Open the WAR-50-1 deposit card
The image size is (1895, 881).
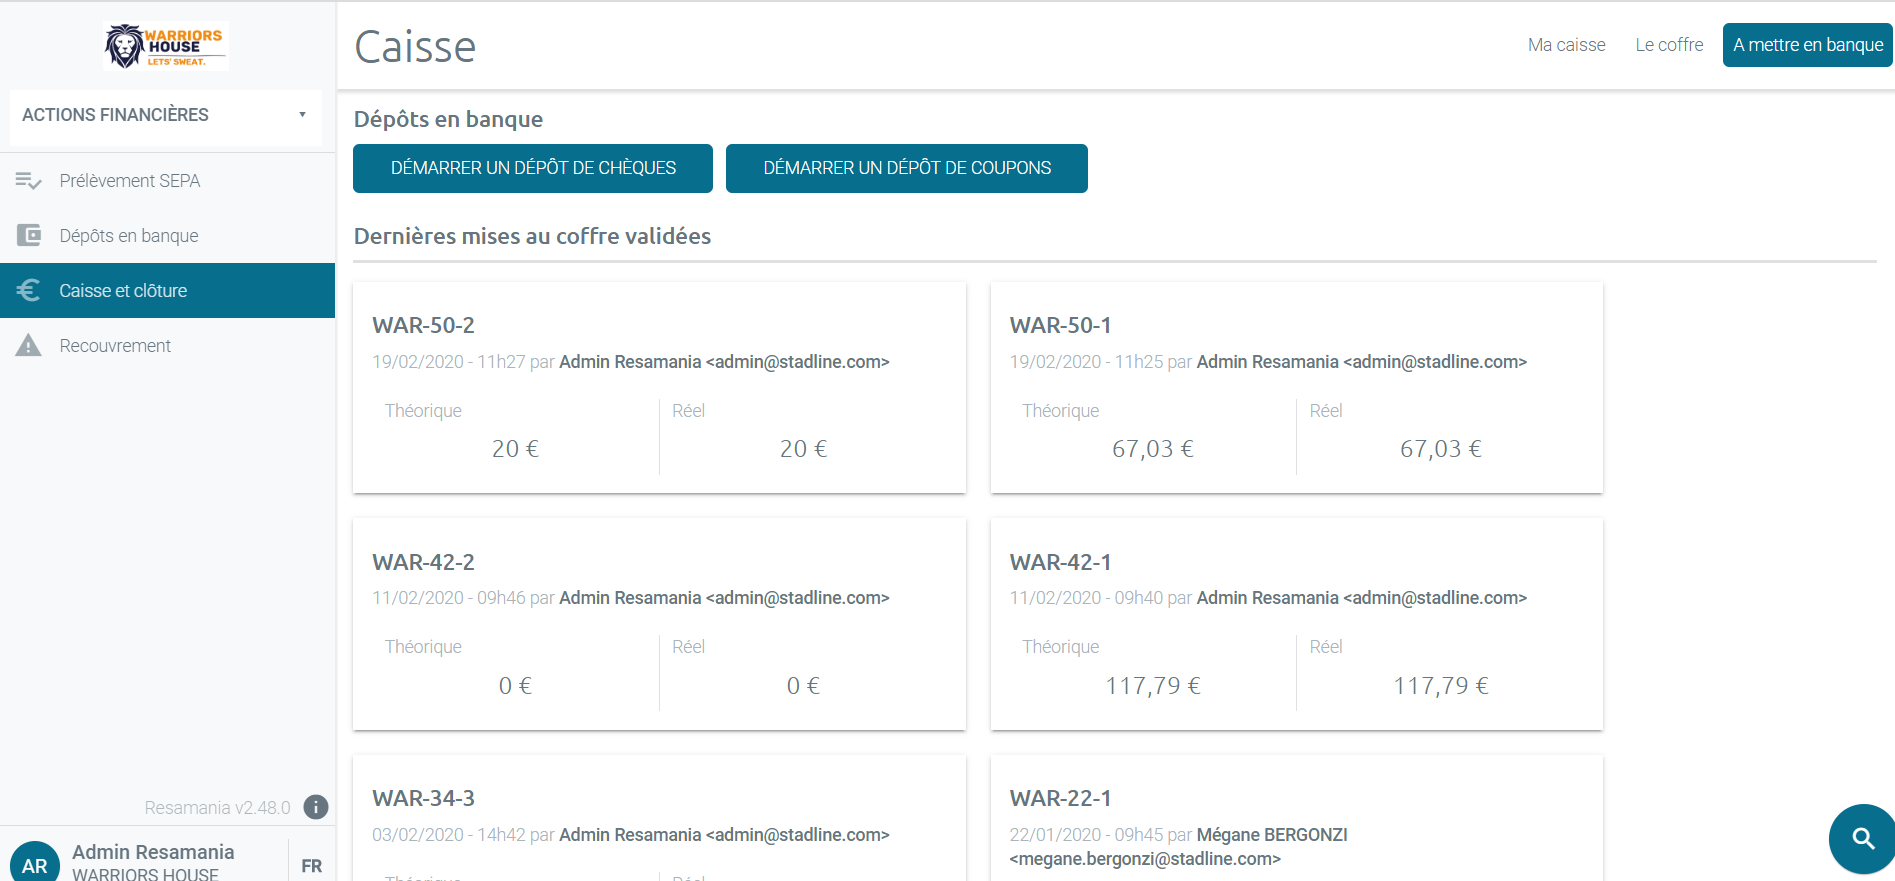click(x=1296, y=388)
